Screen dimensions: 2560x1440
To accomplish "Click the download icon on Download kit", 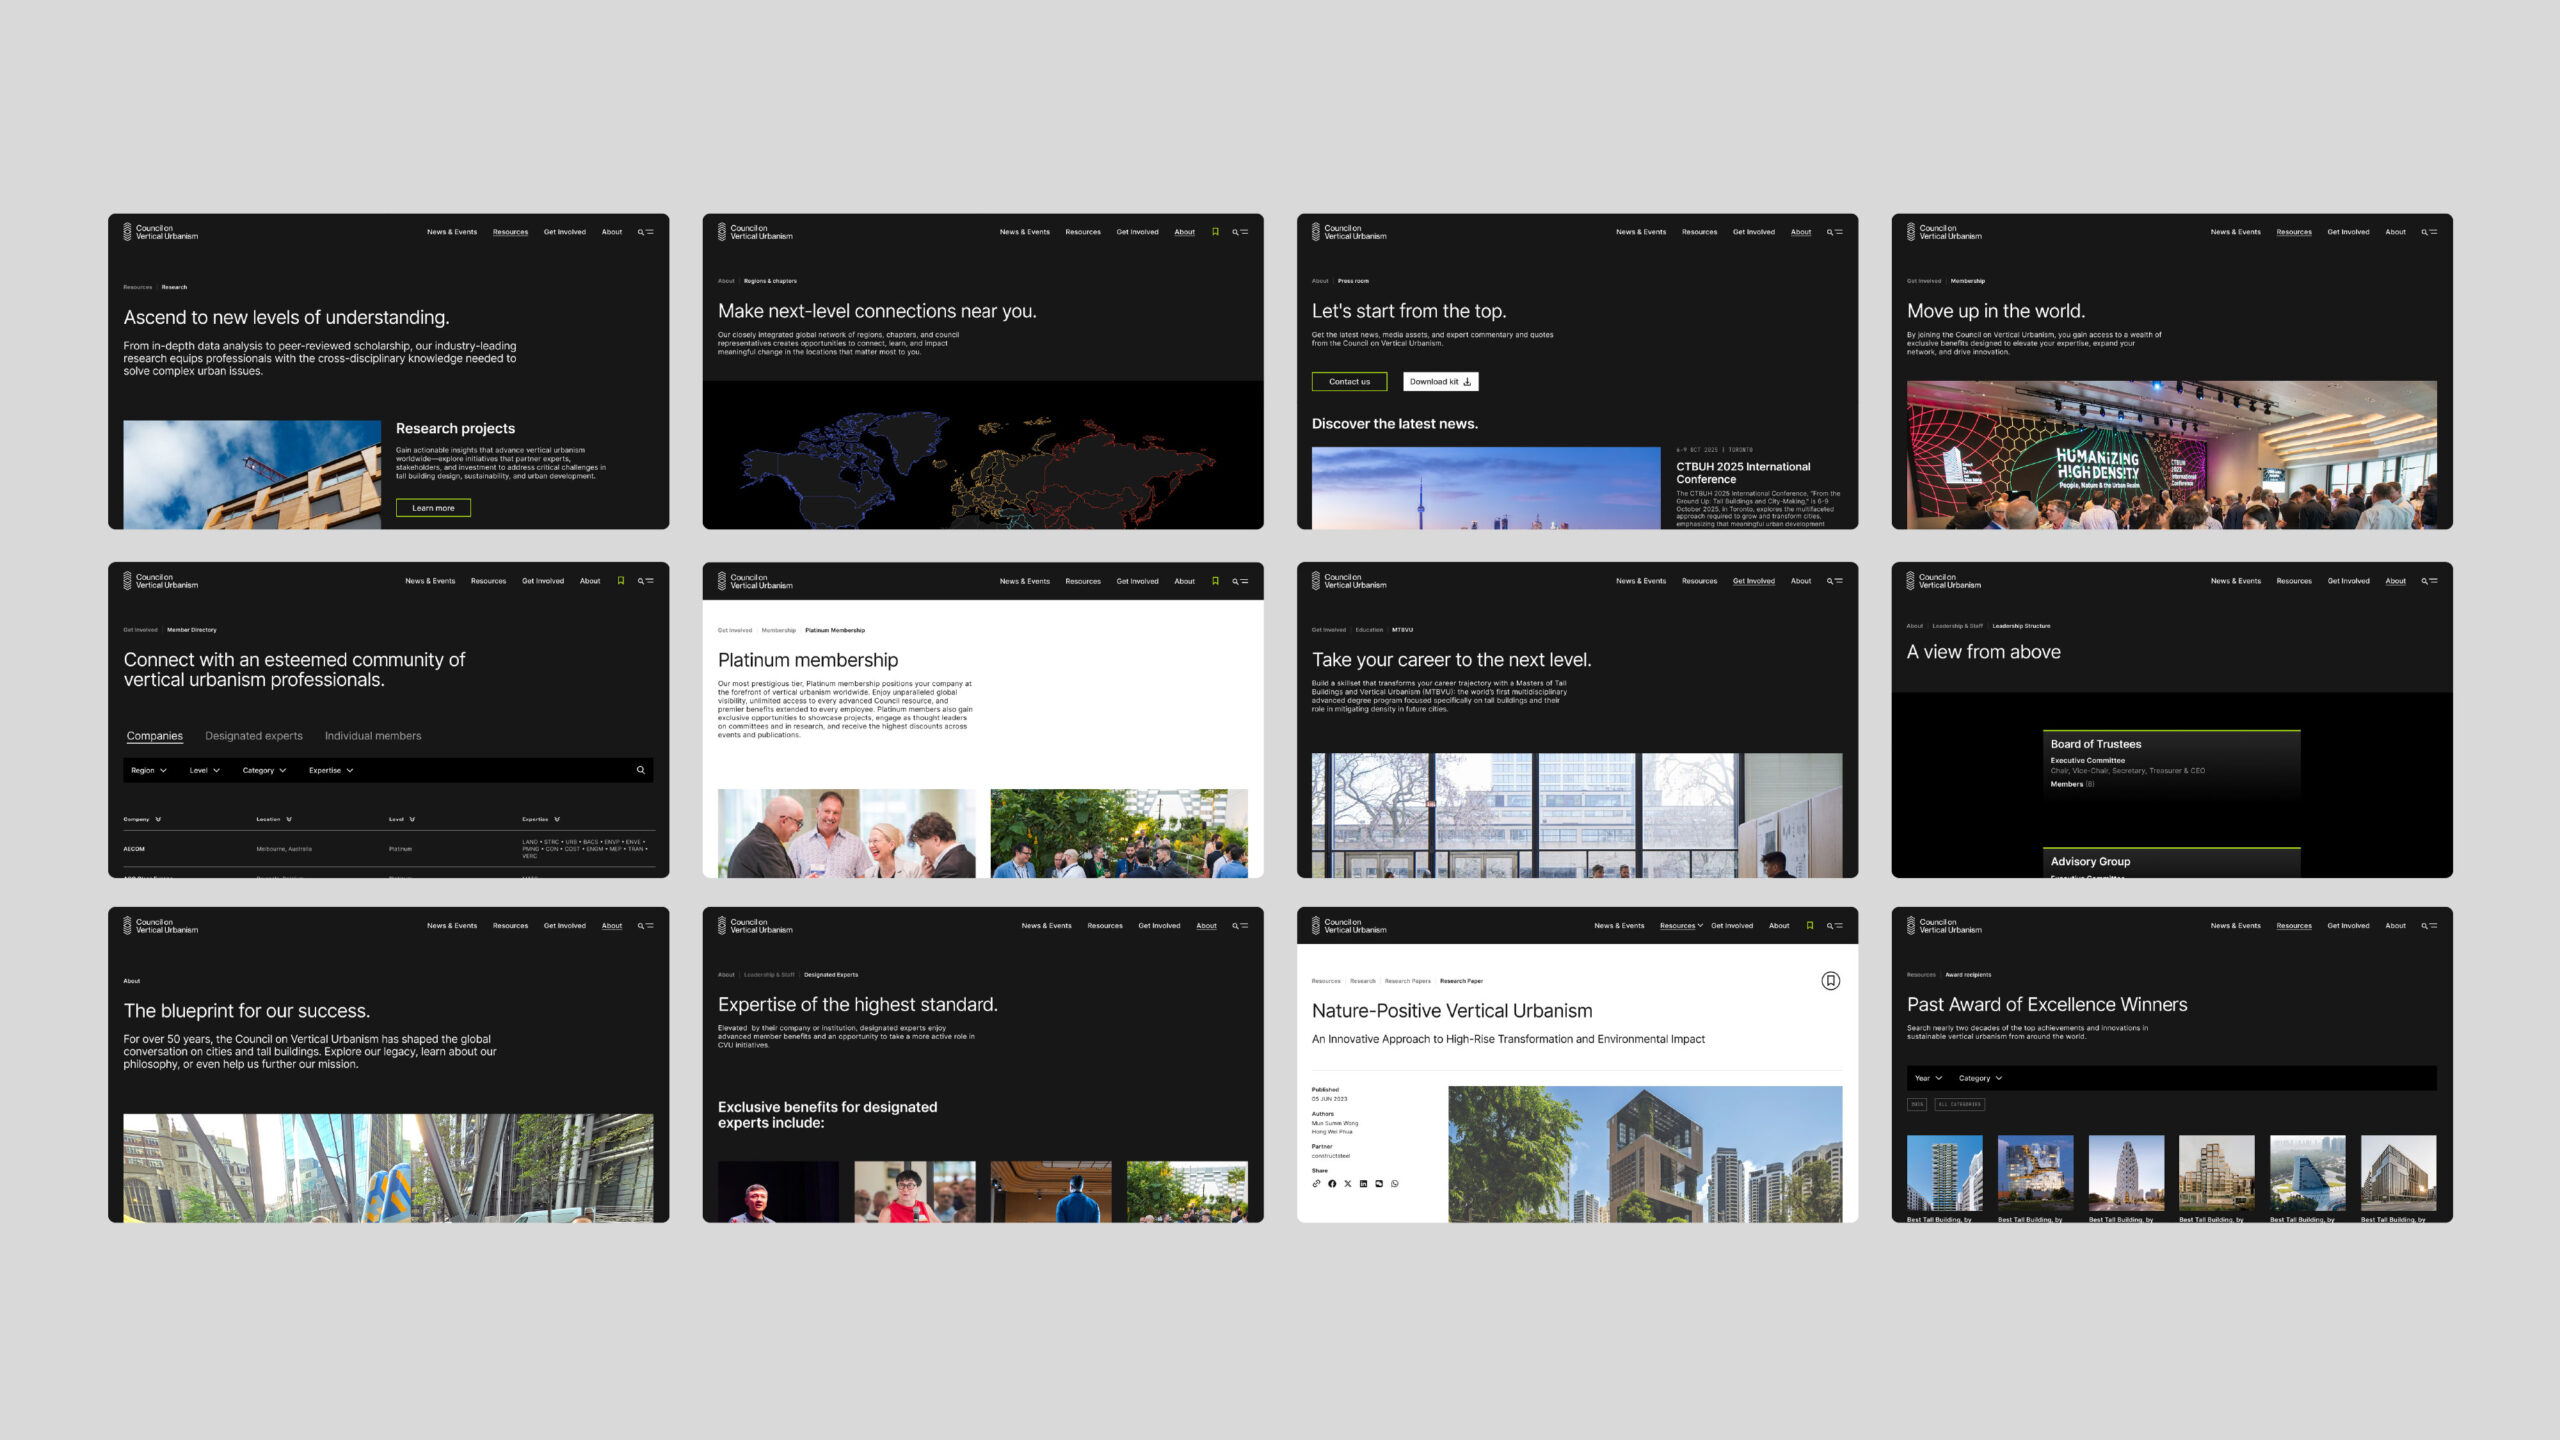I will click(x=1468, y=381).
